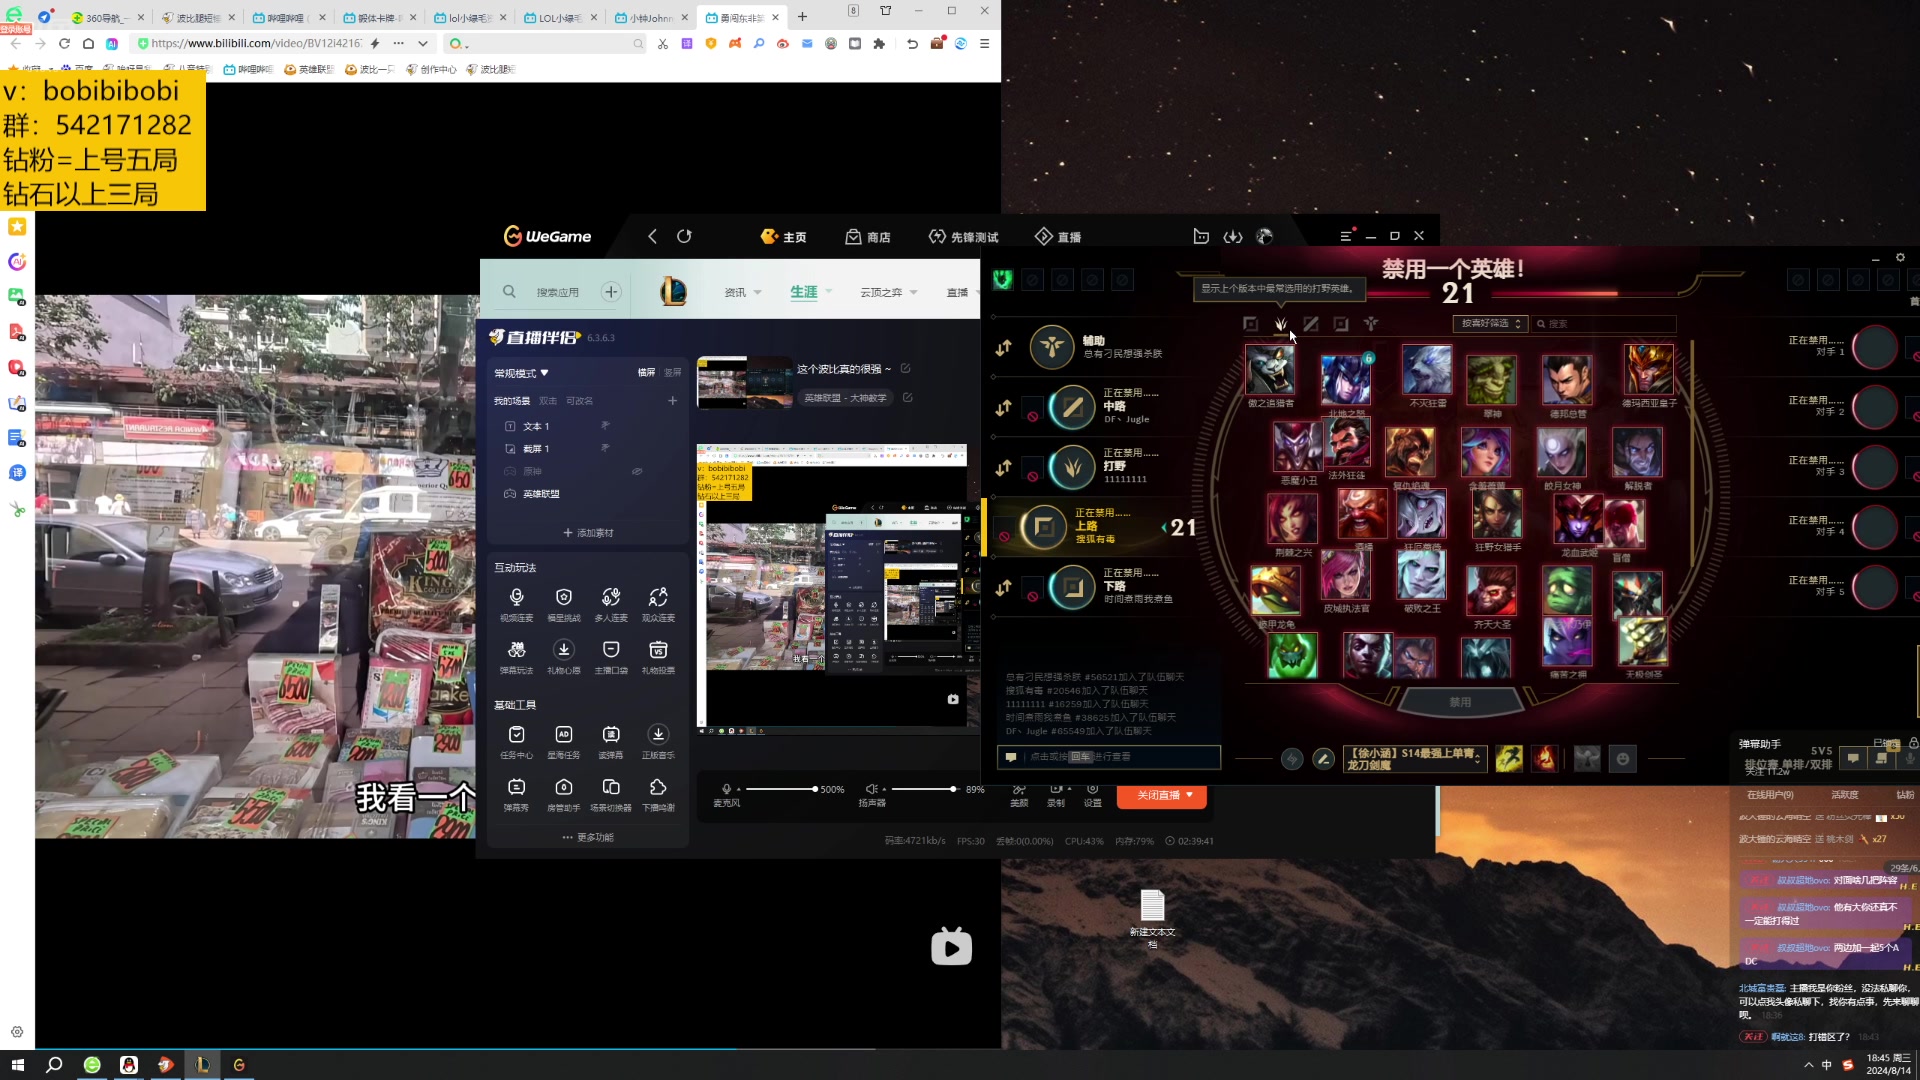Screen dimensions: 1920x1080
Task: Open 先锋测试 tab in WeGame
Action: point(964,237)
